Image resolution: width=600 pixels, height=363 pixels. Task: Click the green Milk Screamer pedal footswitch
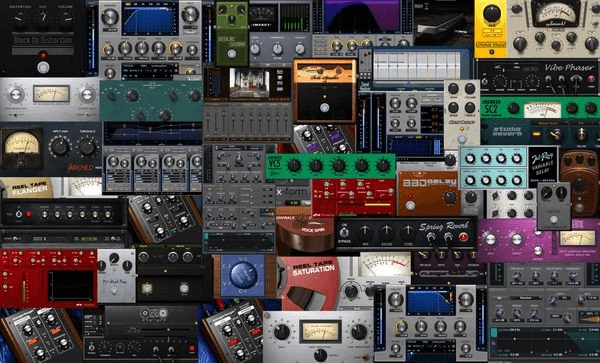[232, 54]
